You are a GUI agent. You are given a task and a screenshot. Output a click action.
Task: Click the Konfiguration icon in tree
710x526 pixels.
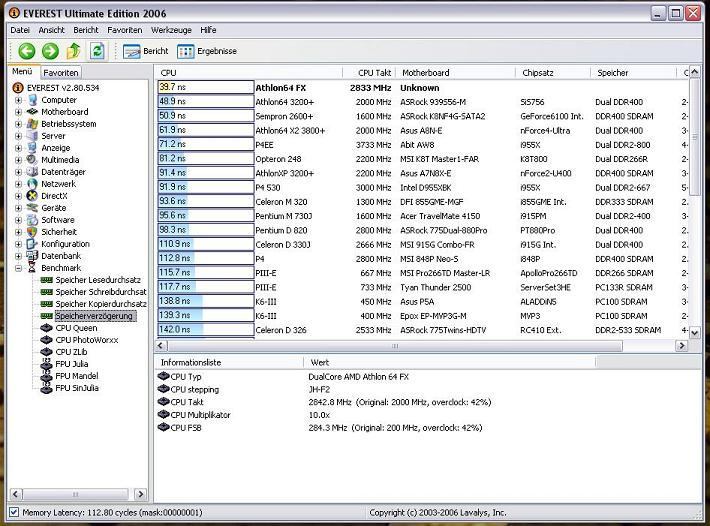click(33, 244)
